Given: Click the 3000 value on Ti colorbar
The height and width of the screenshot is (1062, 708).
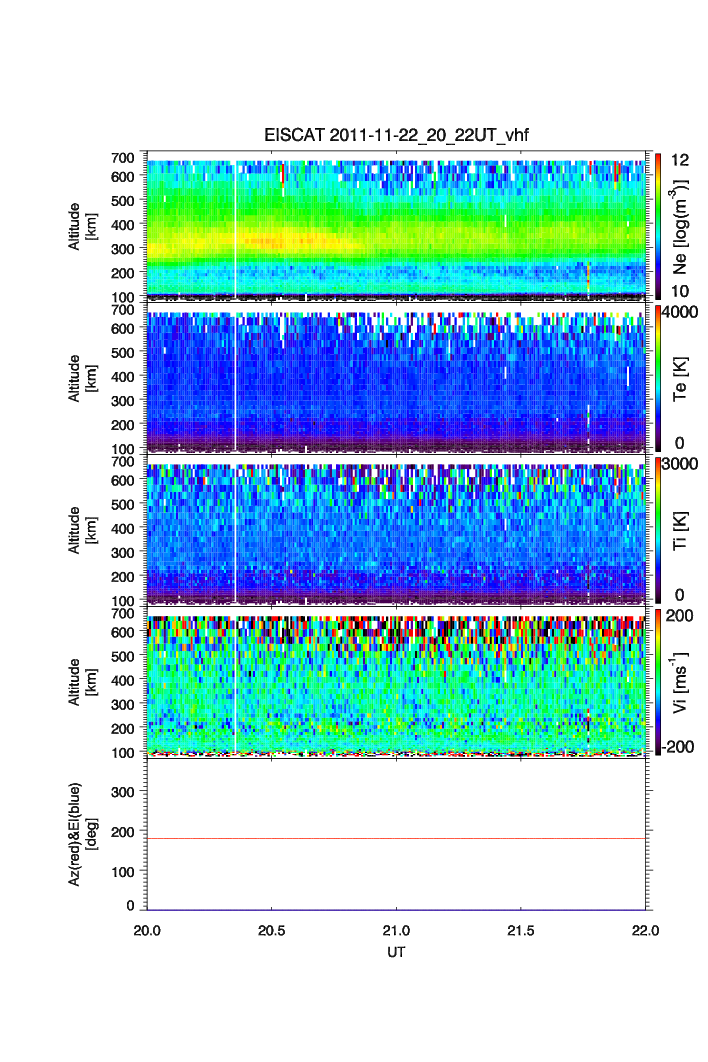Looking at the screenshot, I should (x=680, y=464).
